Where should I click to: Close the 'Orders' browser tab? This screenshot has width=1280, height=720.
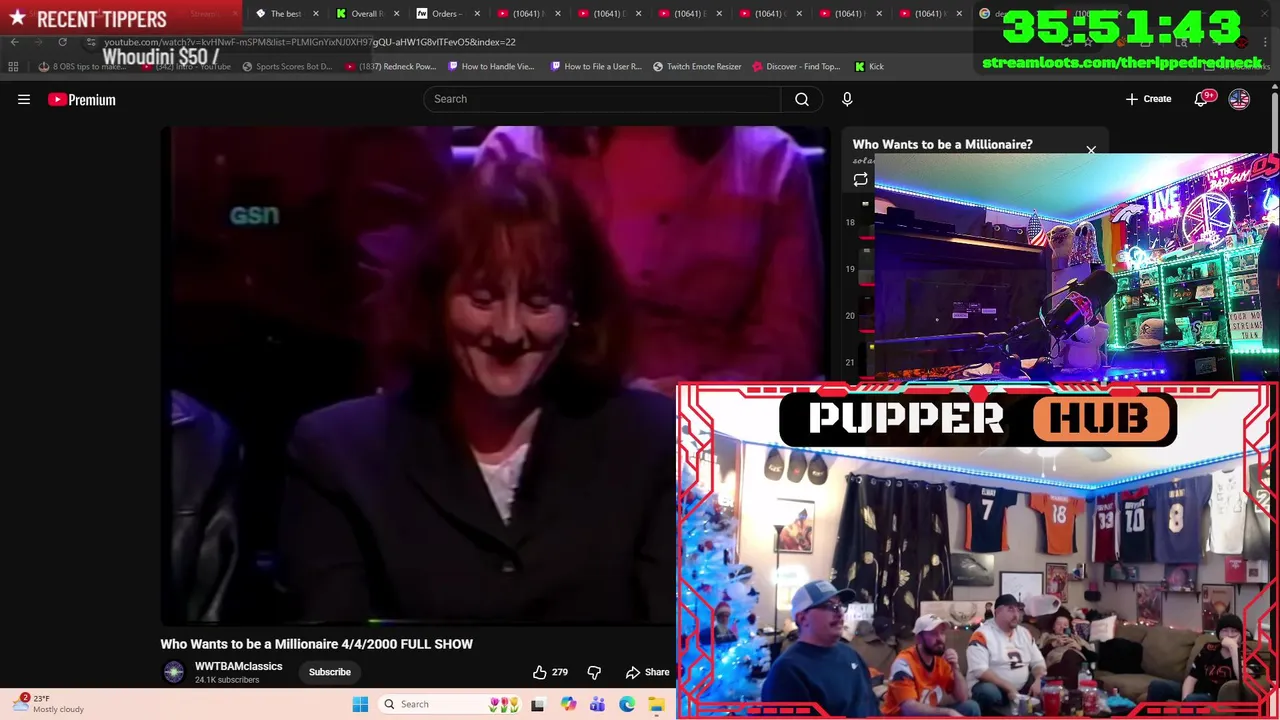(x=477, y=14)
